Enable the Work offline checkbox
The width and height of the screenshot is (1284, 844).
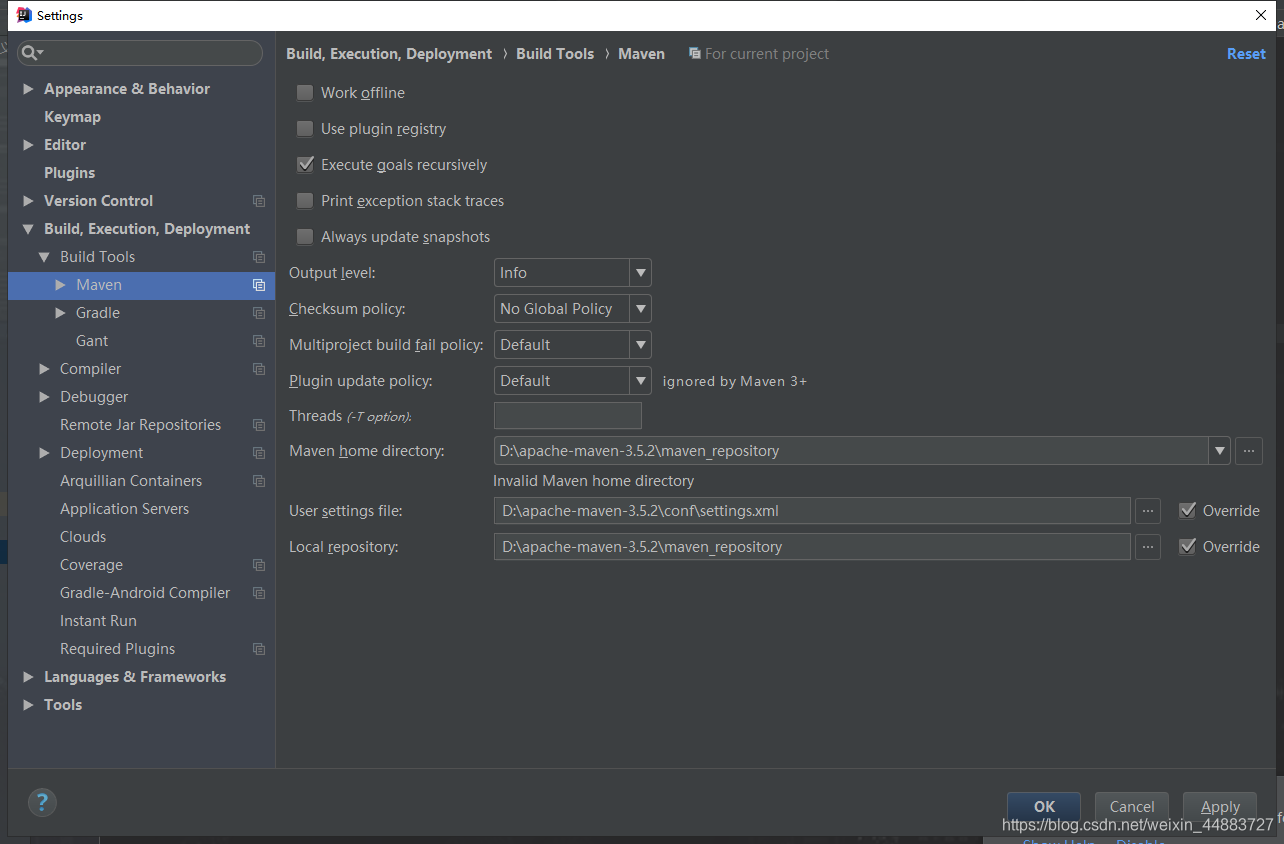click(x=305, y=93)
